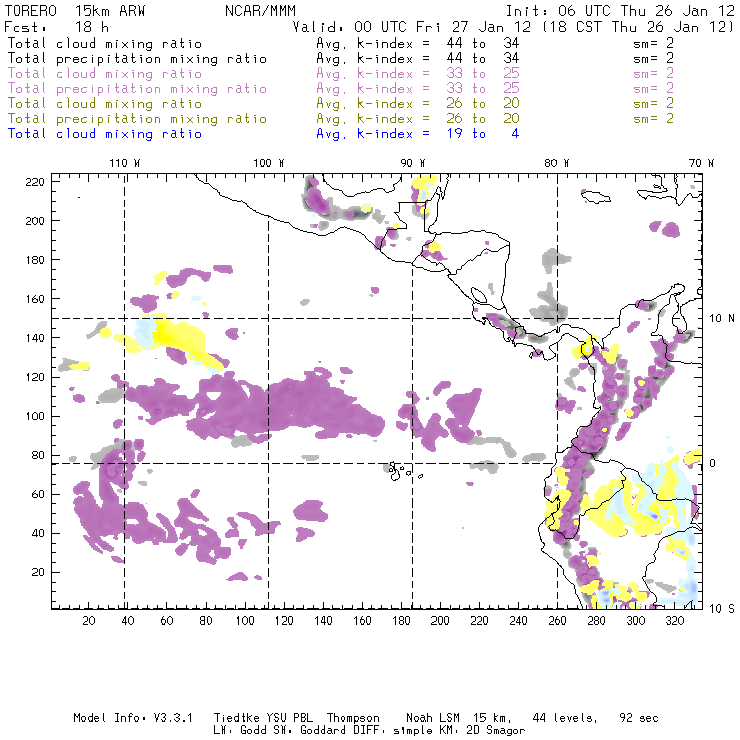Click 'Avg. k-index = 44 to 34' in first row
The image size is (740, 740).
(418, 43)
